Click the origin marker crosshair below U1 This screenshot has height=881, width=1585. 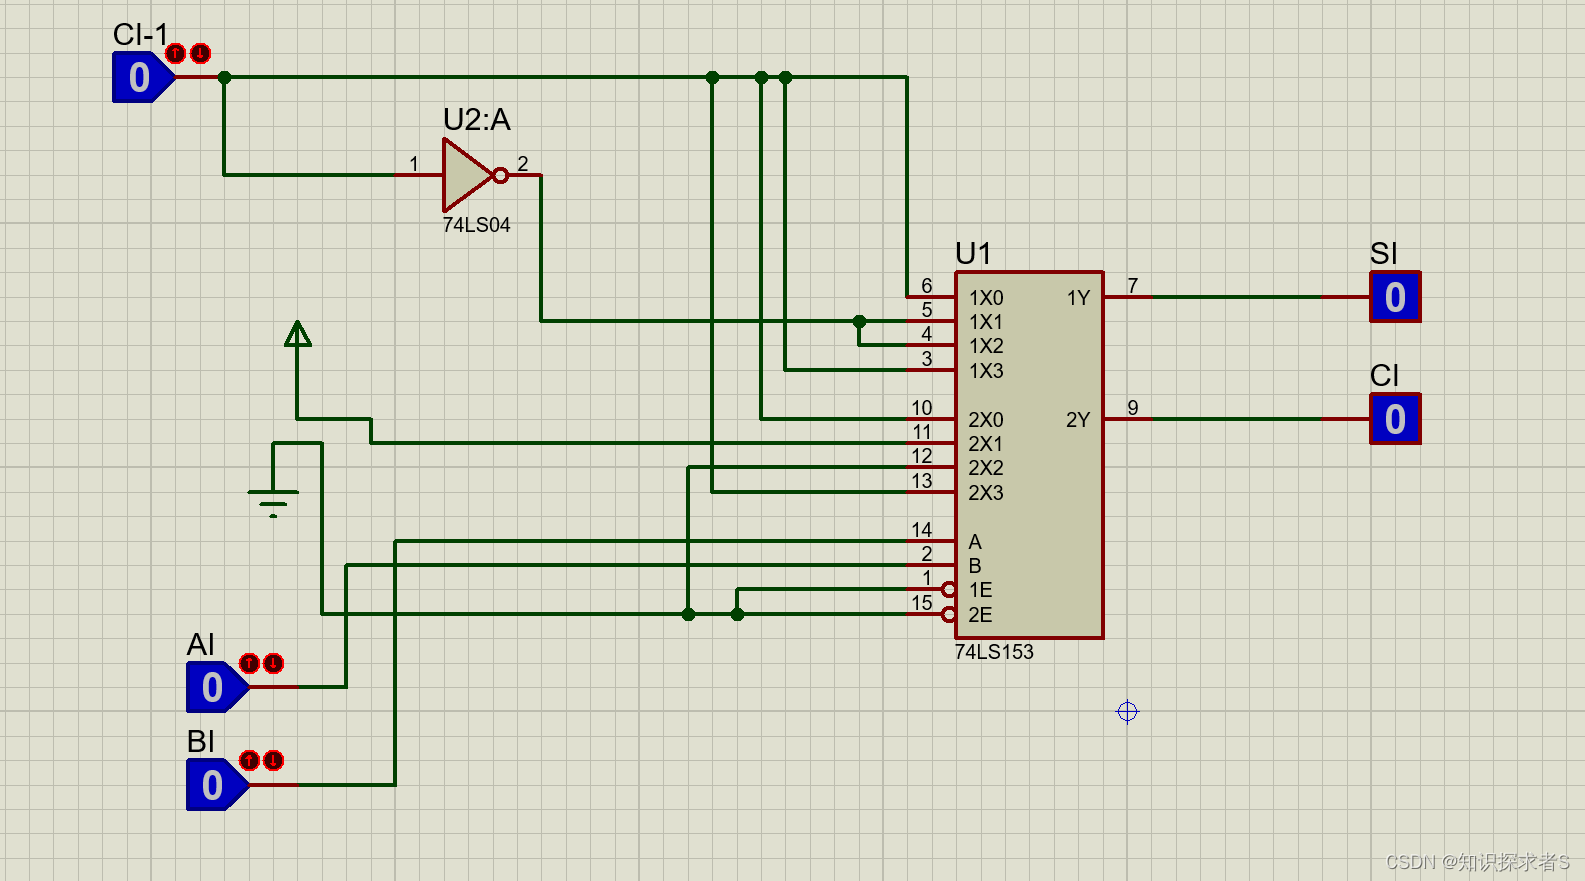[x=1127, y=711]
